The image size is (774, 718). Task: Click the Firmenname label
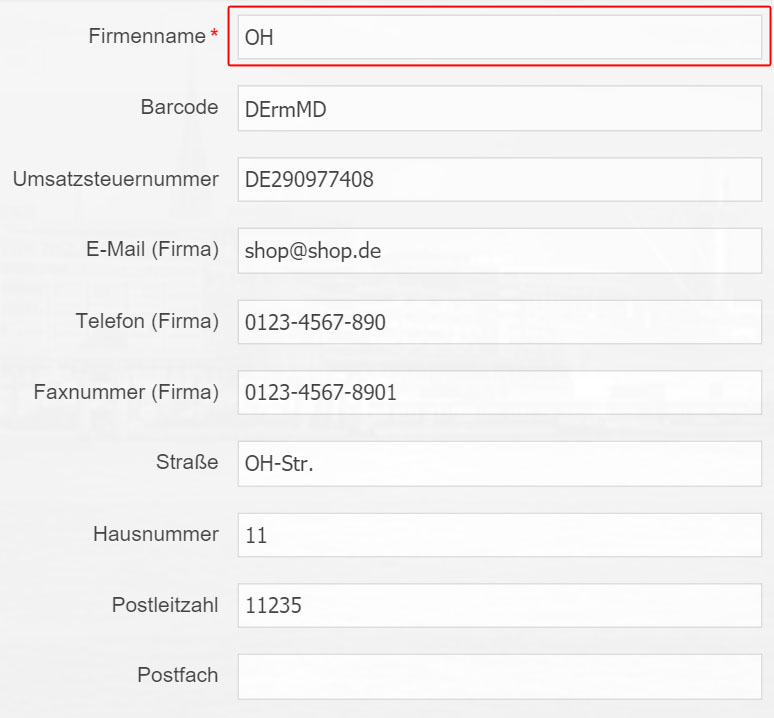[x=147, y=36]
